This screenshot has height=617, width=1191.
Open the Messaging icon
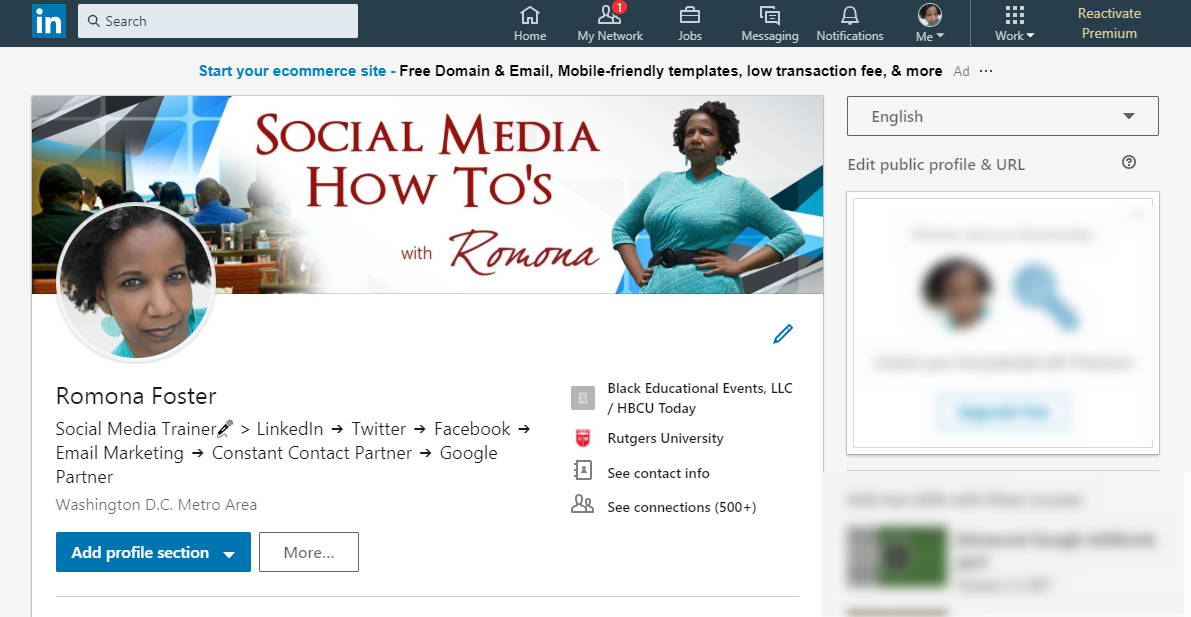click(769, 15)
